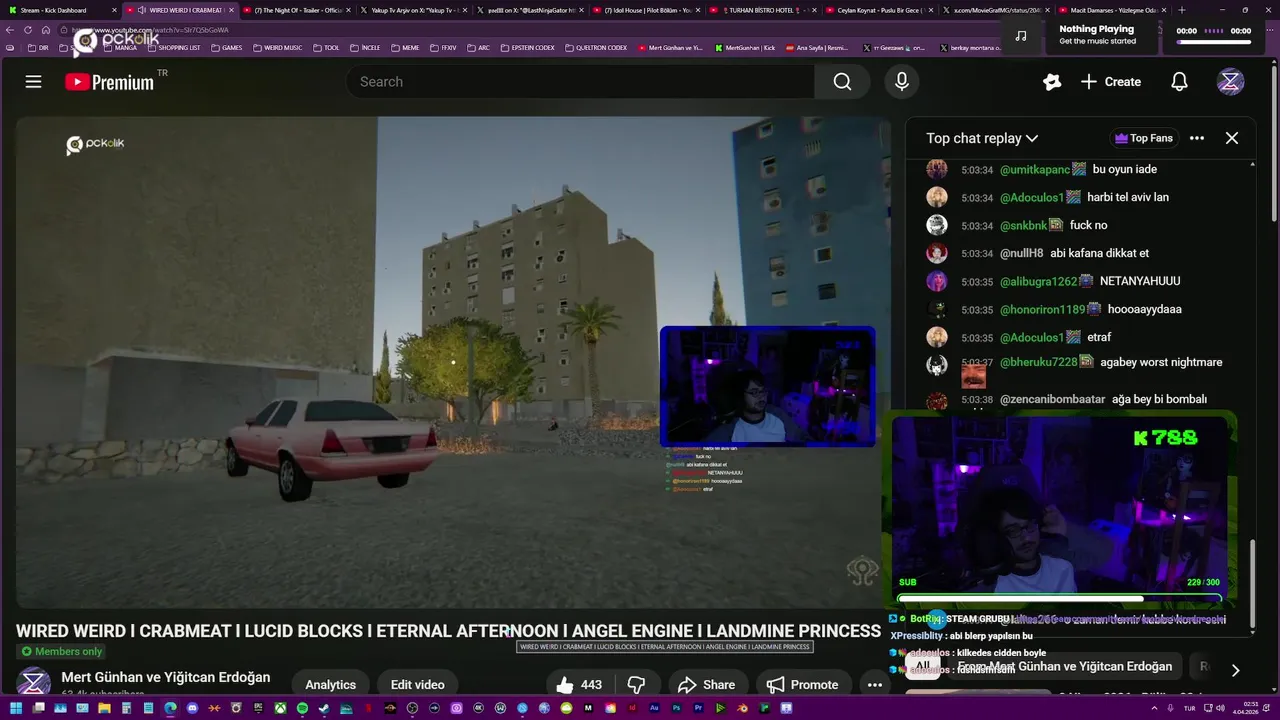Click chat username @umitkapanc
Image resolution: width=1280 pixels, height=720 pixels.
pyautogui.click(x=1035, y=169)
